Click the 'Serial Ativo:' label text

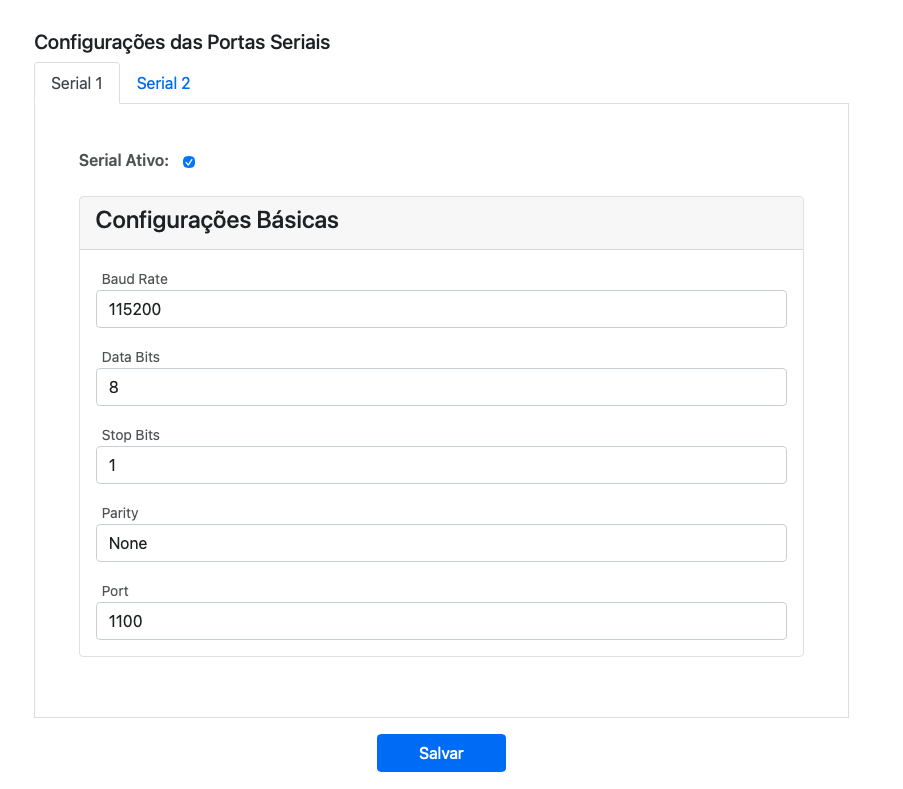(124, 161)
